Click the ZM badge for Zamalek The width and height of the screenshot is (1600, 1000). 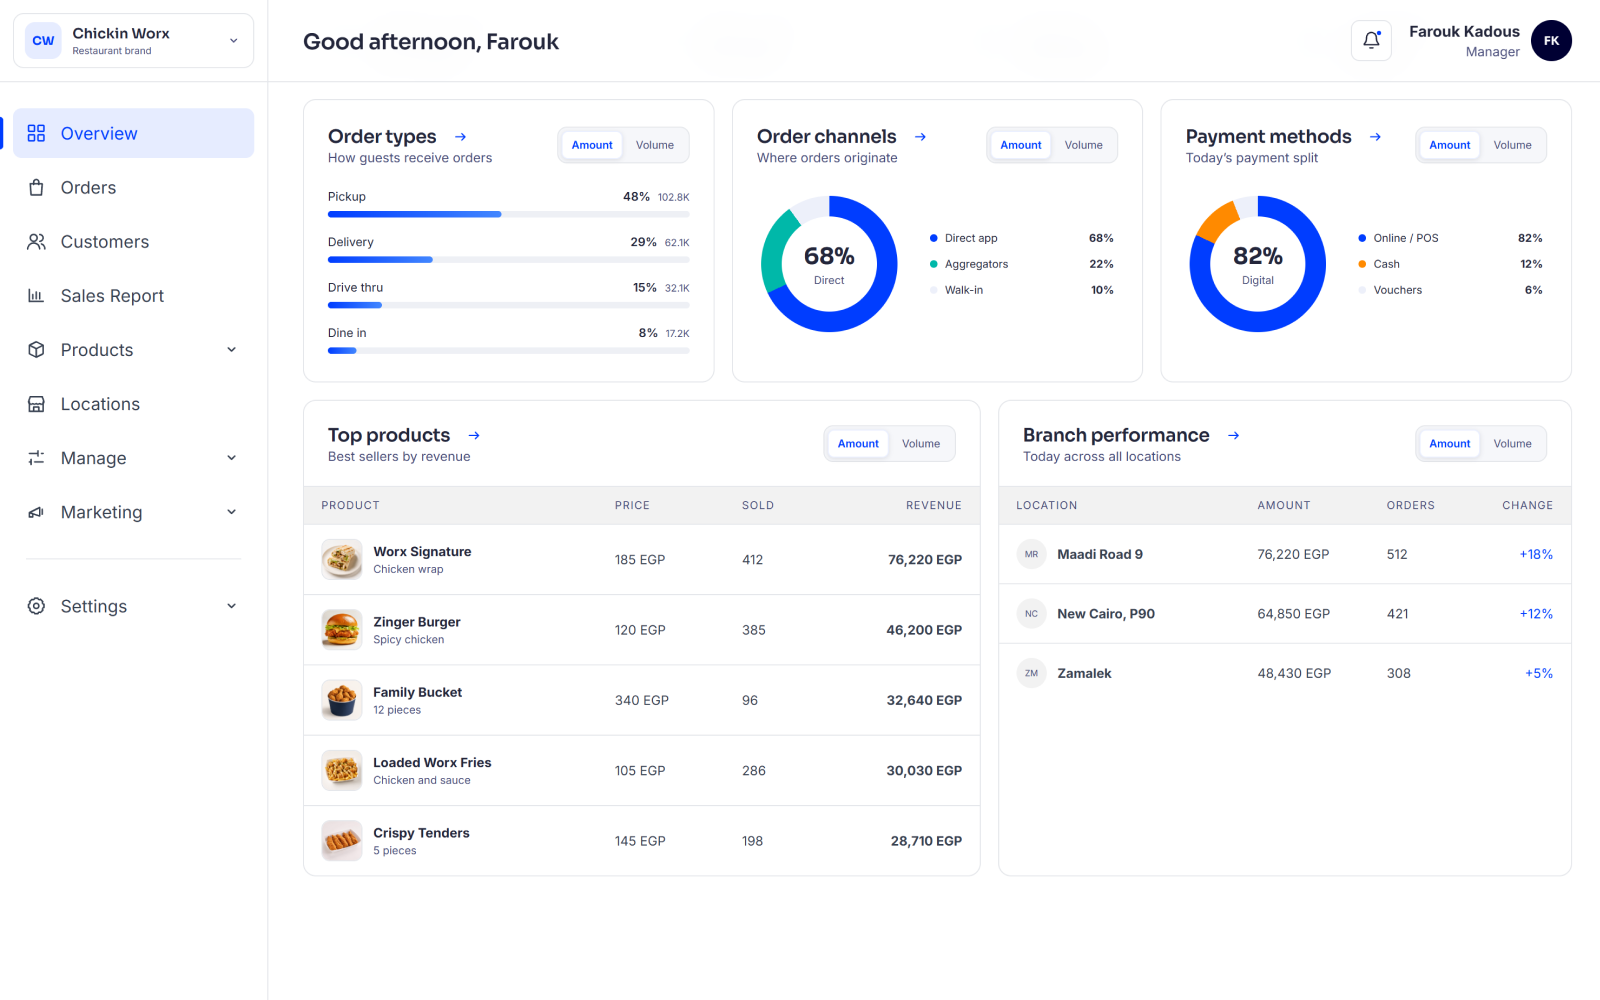[x=1031, y=674]
